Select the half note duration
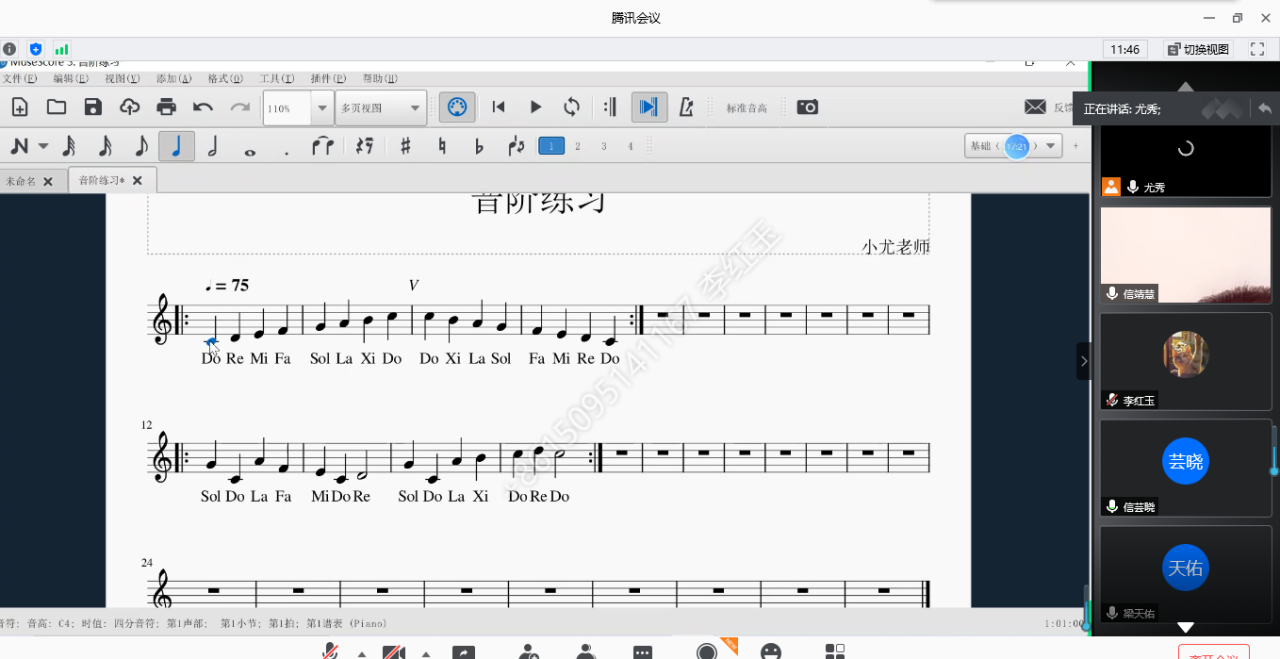This screenshot has width=1280, height=659. coord(213,147)
